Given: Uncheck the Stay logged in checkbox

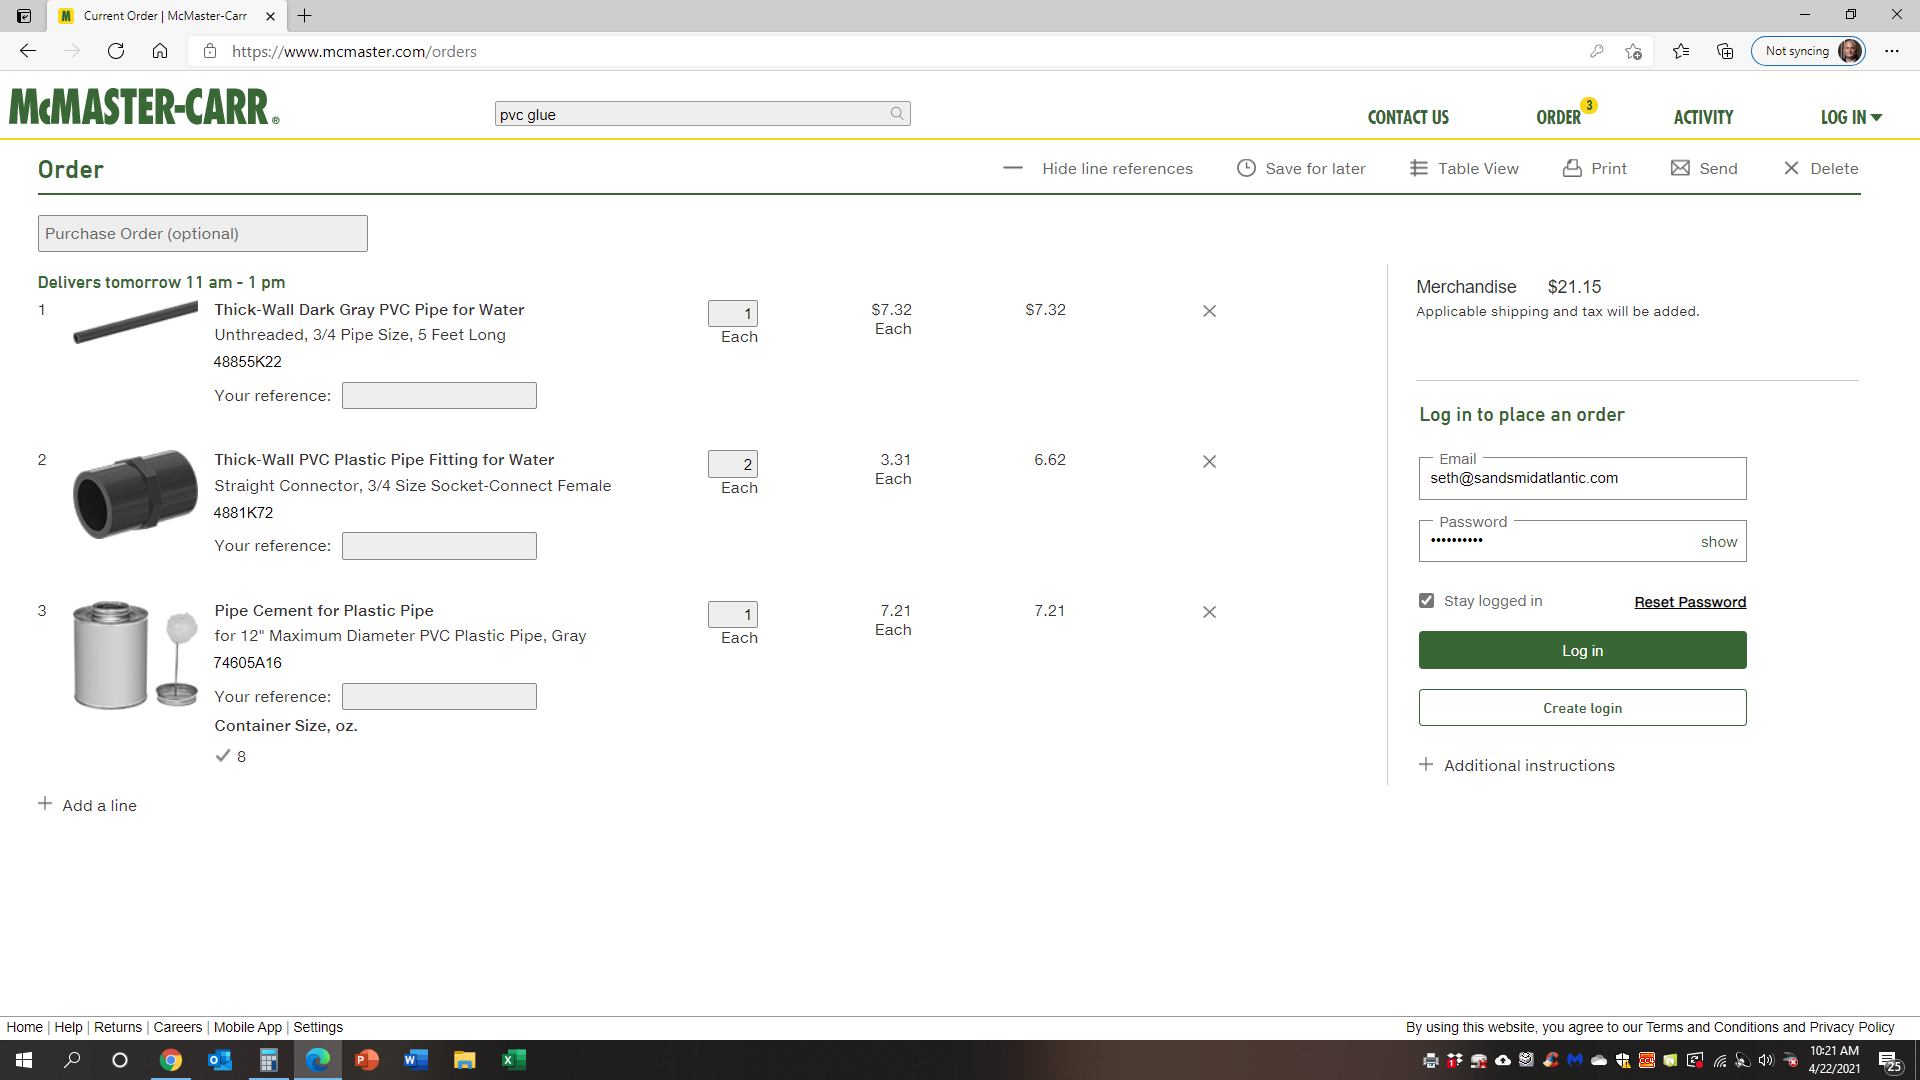Looking at the screenshot, I should tap(1427, 600).
